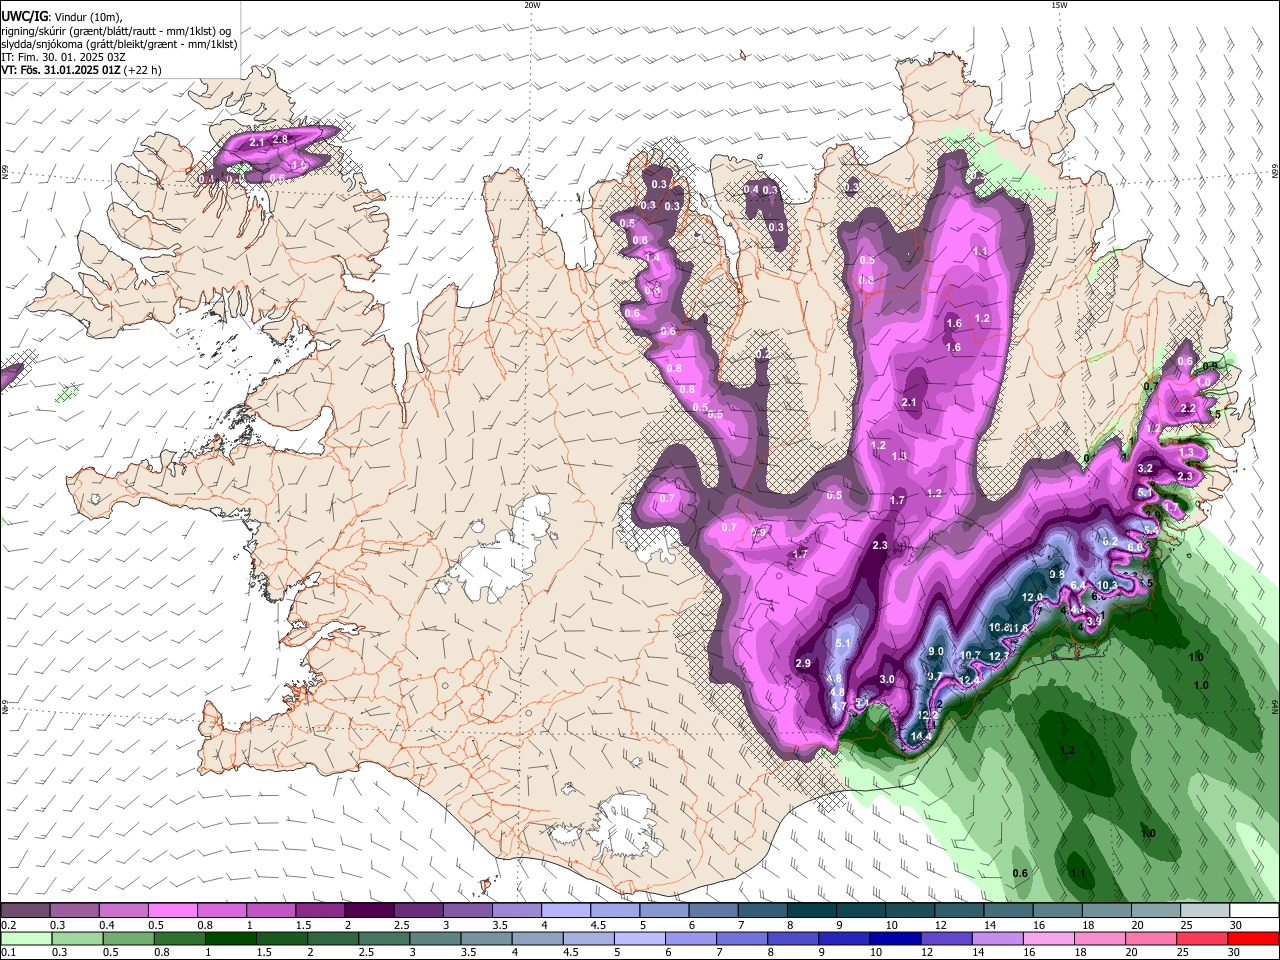Select the 0.2 dark purple snow legend swatch
This screenshot has width=1280, height=960.
click(25, 910)
